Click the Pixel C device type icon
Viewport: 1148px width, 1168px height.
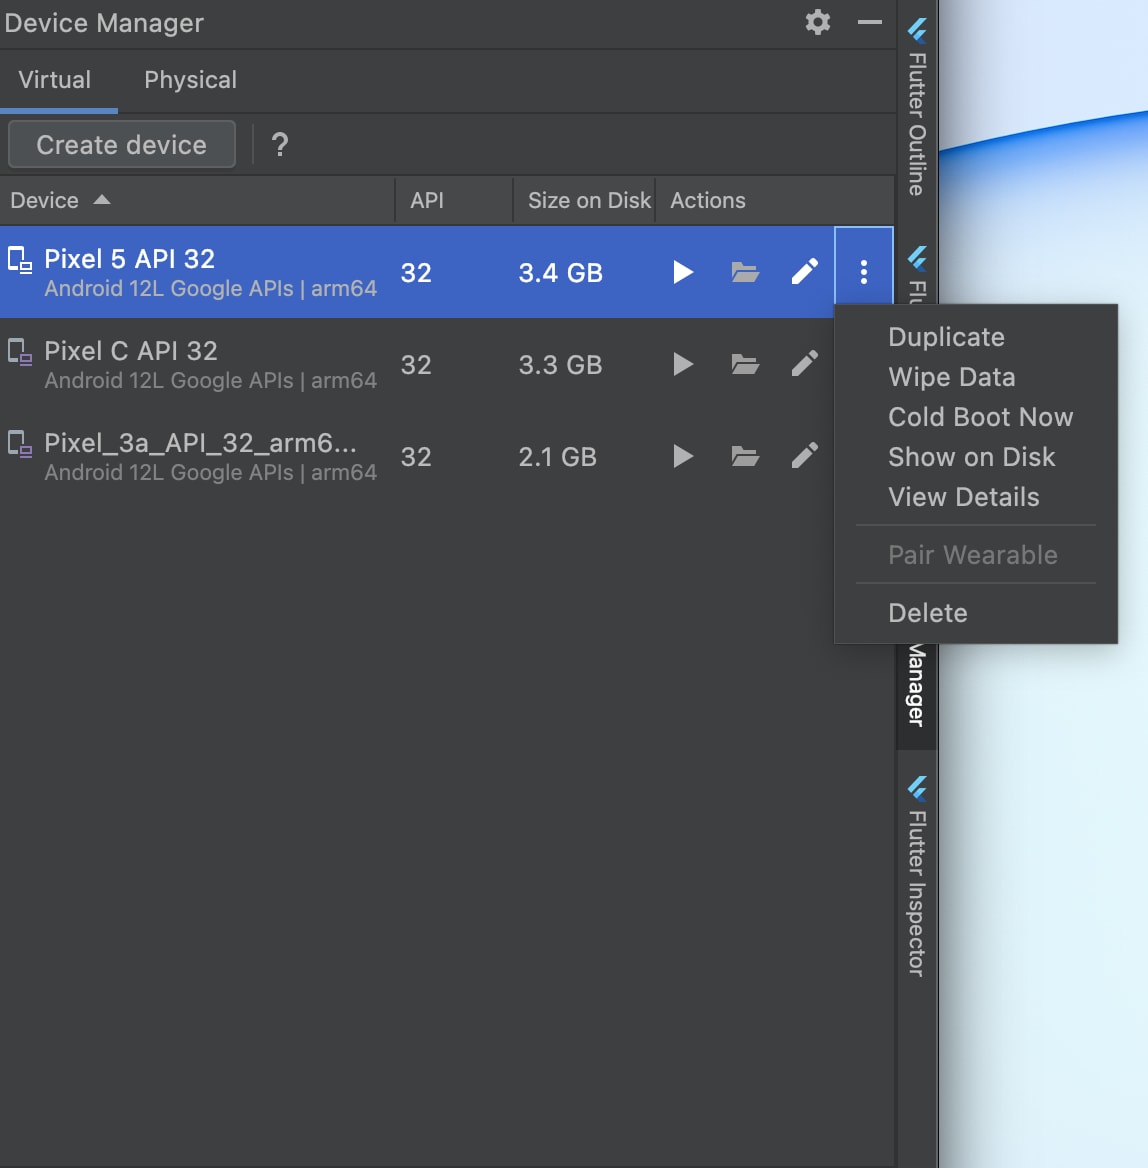coord(19,352)
